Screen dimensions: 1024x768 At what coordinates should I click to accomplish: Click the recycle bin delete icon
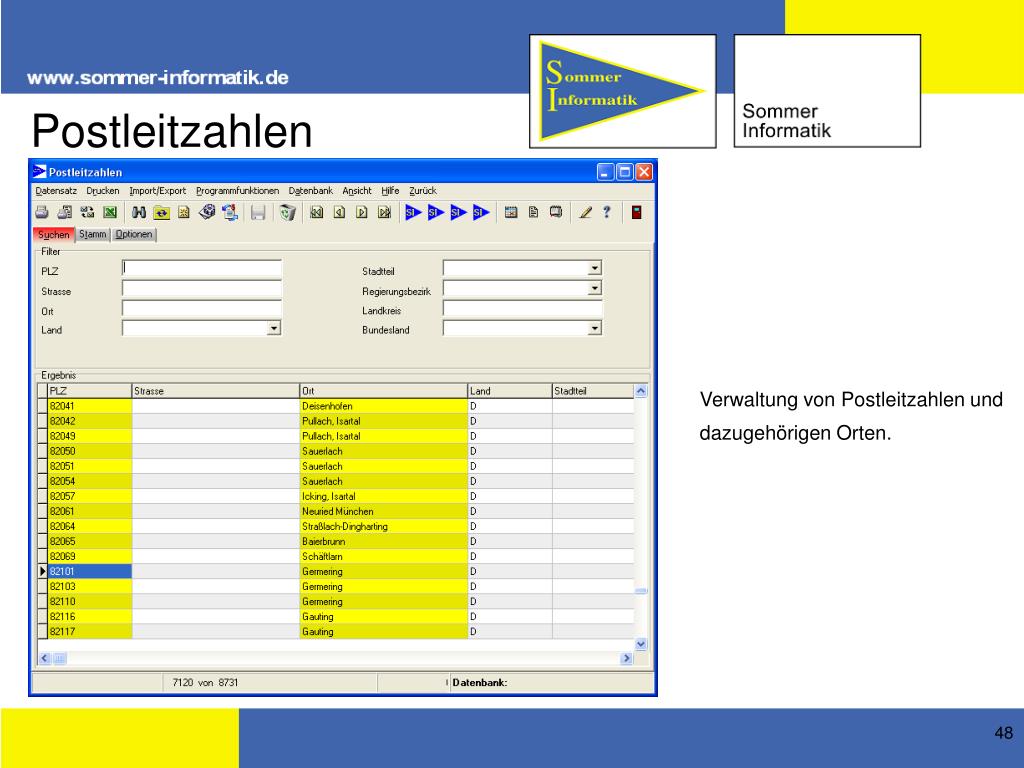coord(287,212)
